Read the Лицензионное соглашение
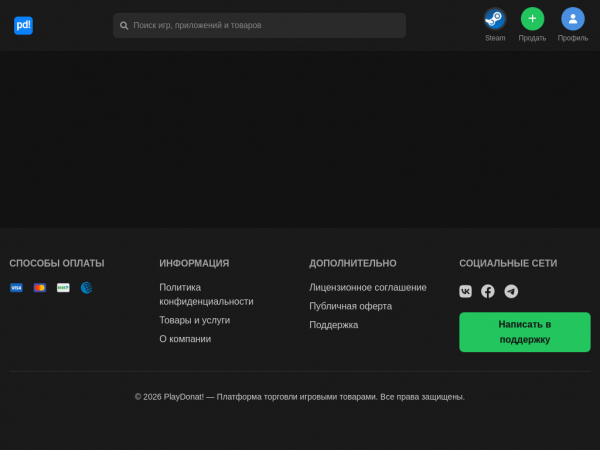The width and height of the screenshot is (600, 450). (367, 287)
